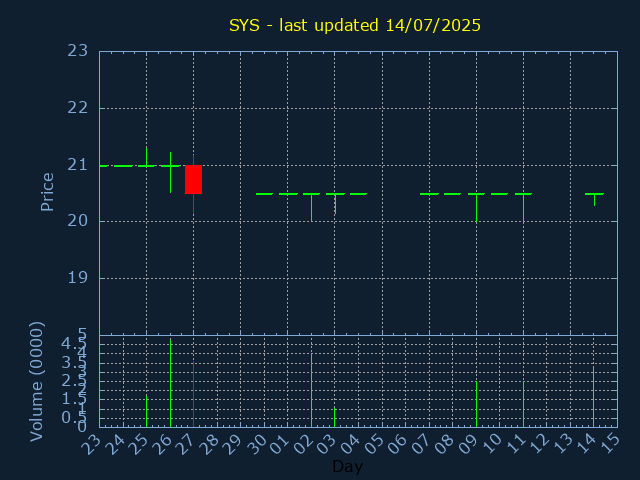Click the x-axis date label 23
Screen dimensions: 640x480
pyautogui.click(x=91, y=444)
